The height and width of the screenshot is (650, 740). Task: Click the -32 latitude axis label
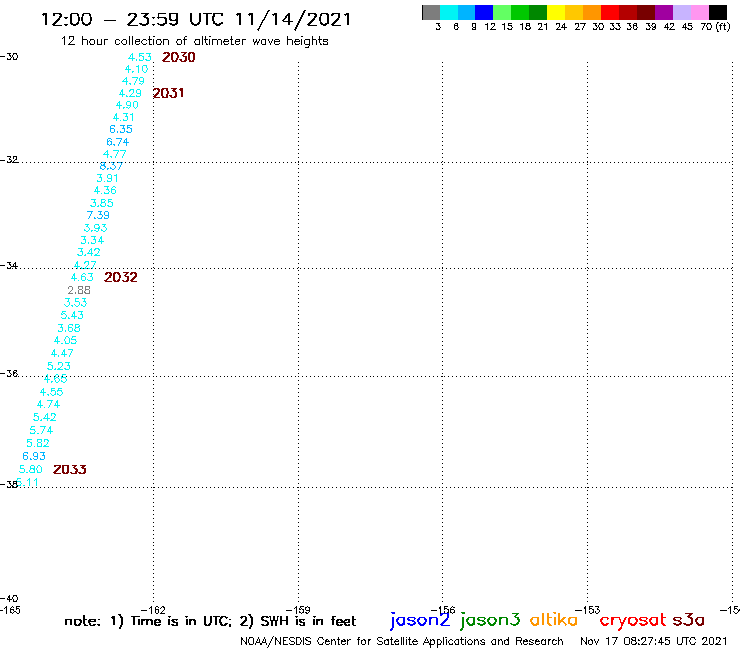pos(9,160)
